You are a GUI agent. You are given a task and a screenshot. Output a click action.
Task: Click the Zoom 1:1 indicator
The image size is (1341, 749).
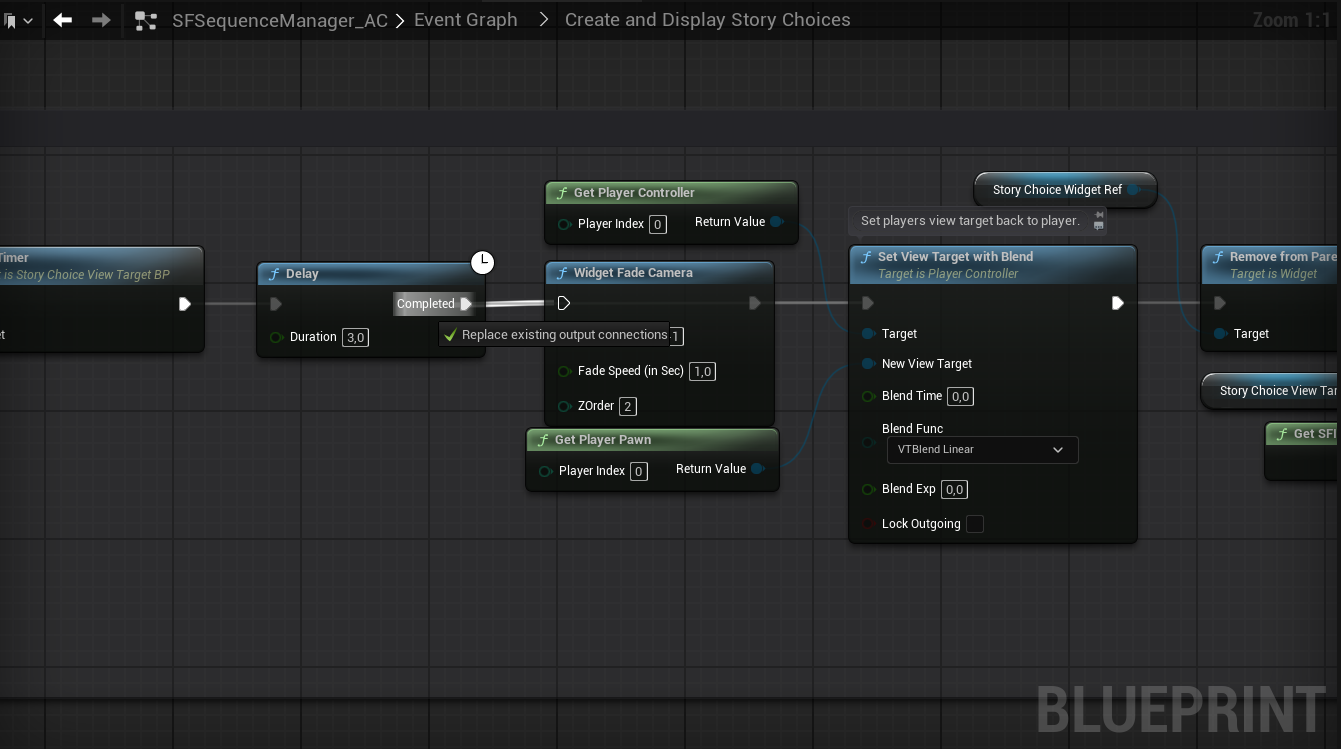[x=1292, y=20]
